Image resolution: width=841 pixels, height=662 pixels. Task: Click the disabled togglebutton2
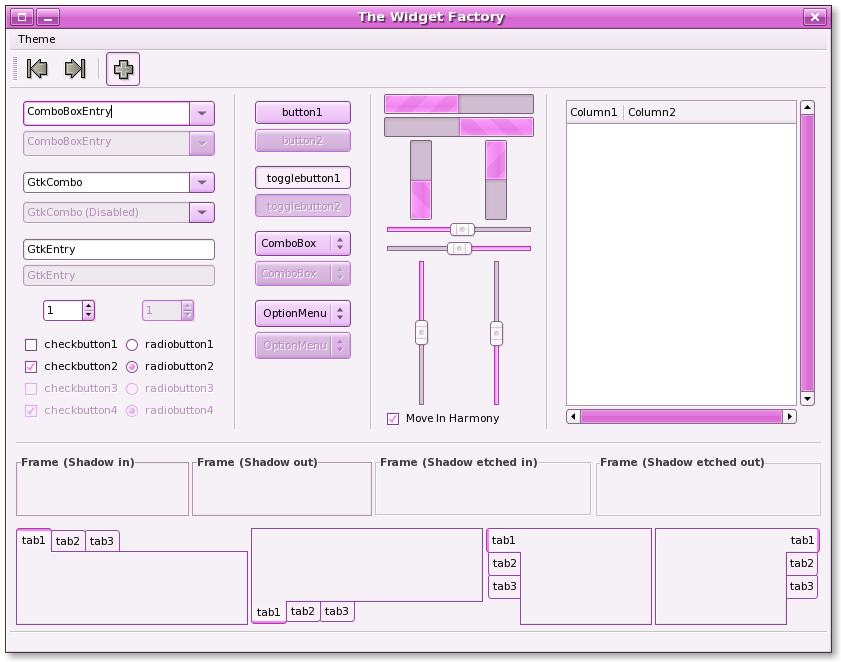(303, 206)
